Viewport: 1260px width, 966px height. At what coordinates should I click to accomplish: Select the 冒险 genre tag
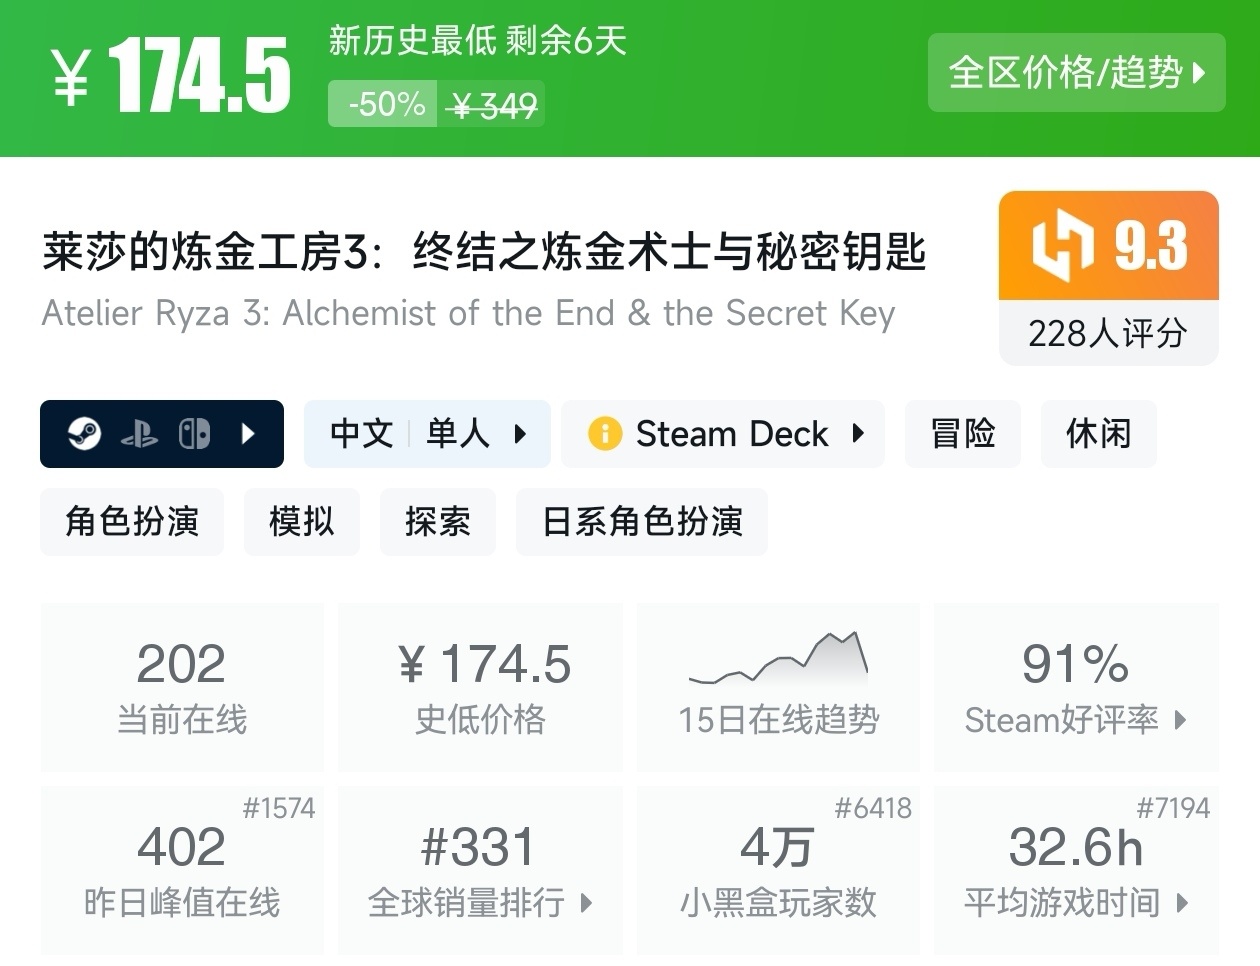(x=963, y=434)
